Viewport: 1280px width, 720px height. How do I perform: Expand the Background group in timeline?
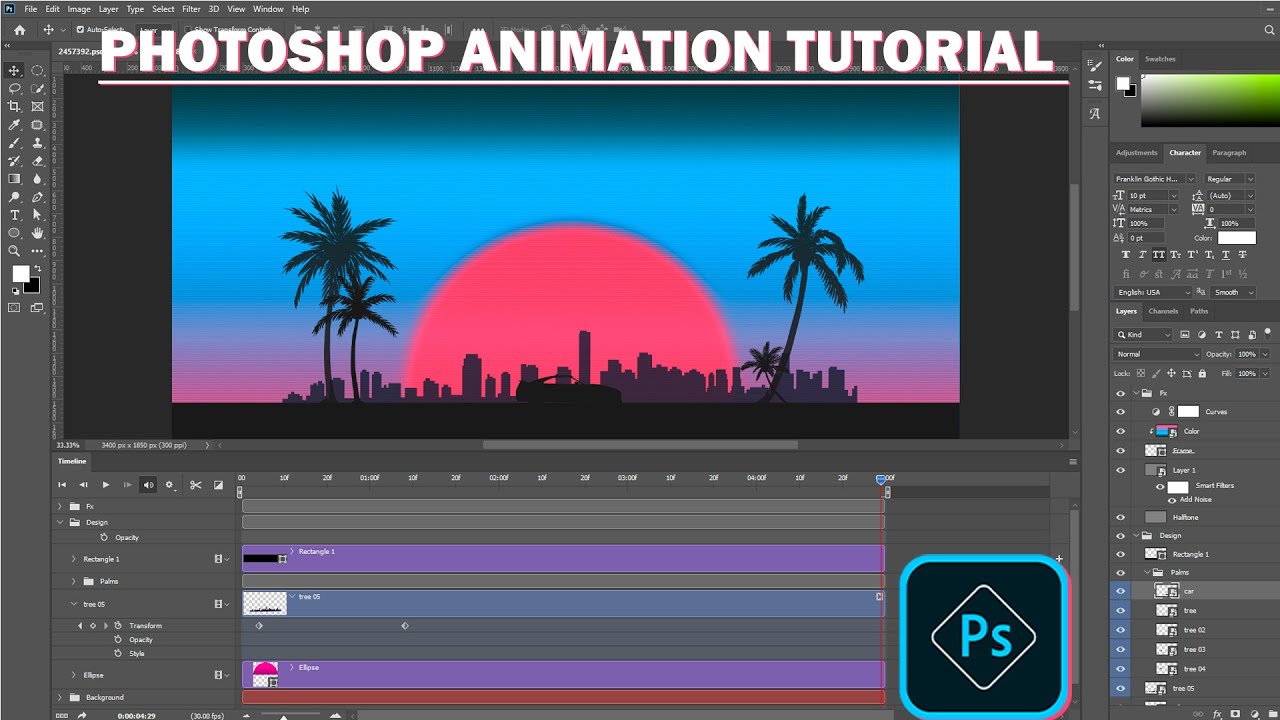(60, 698)
